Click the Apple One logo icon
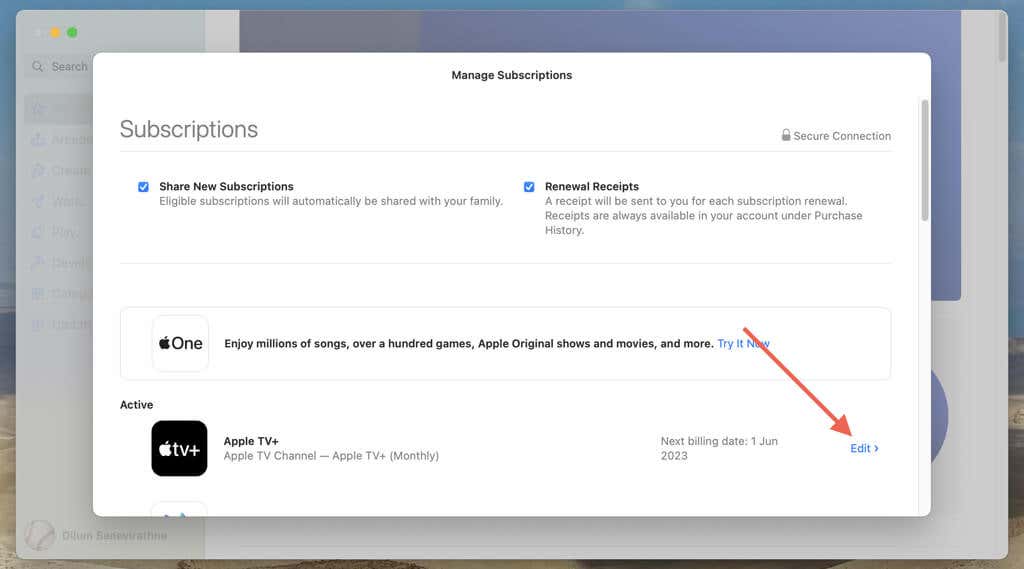 180,343
